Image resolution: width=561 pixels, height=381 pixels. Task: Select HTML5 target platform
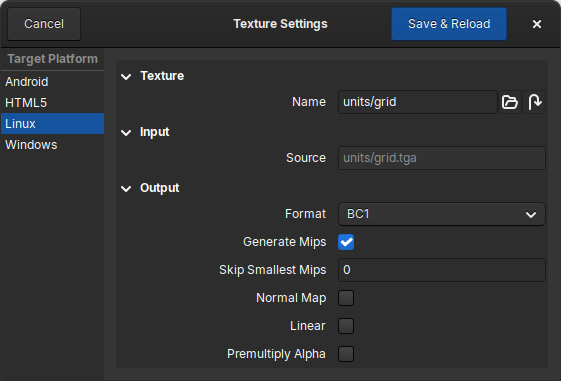52,103
